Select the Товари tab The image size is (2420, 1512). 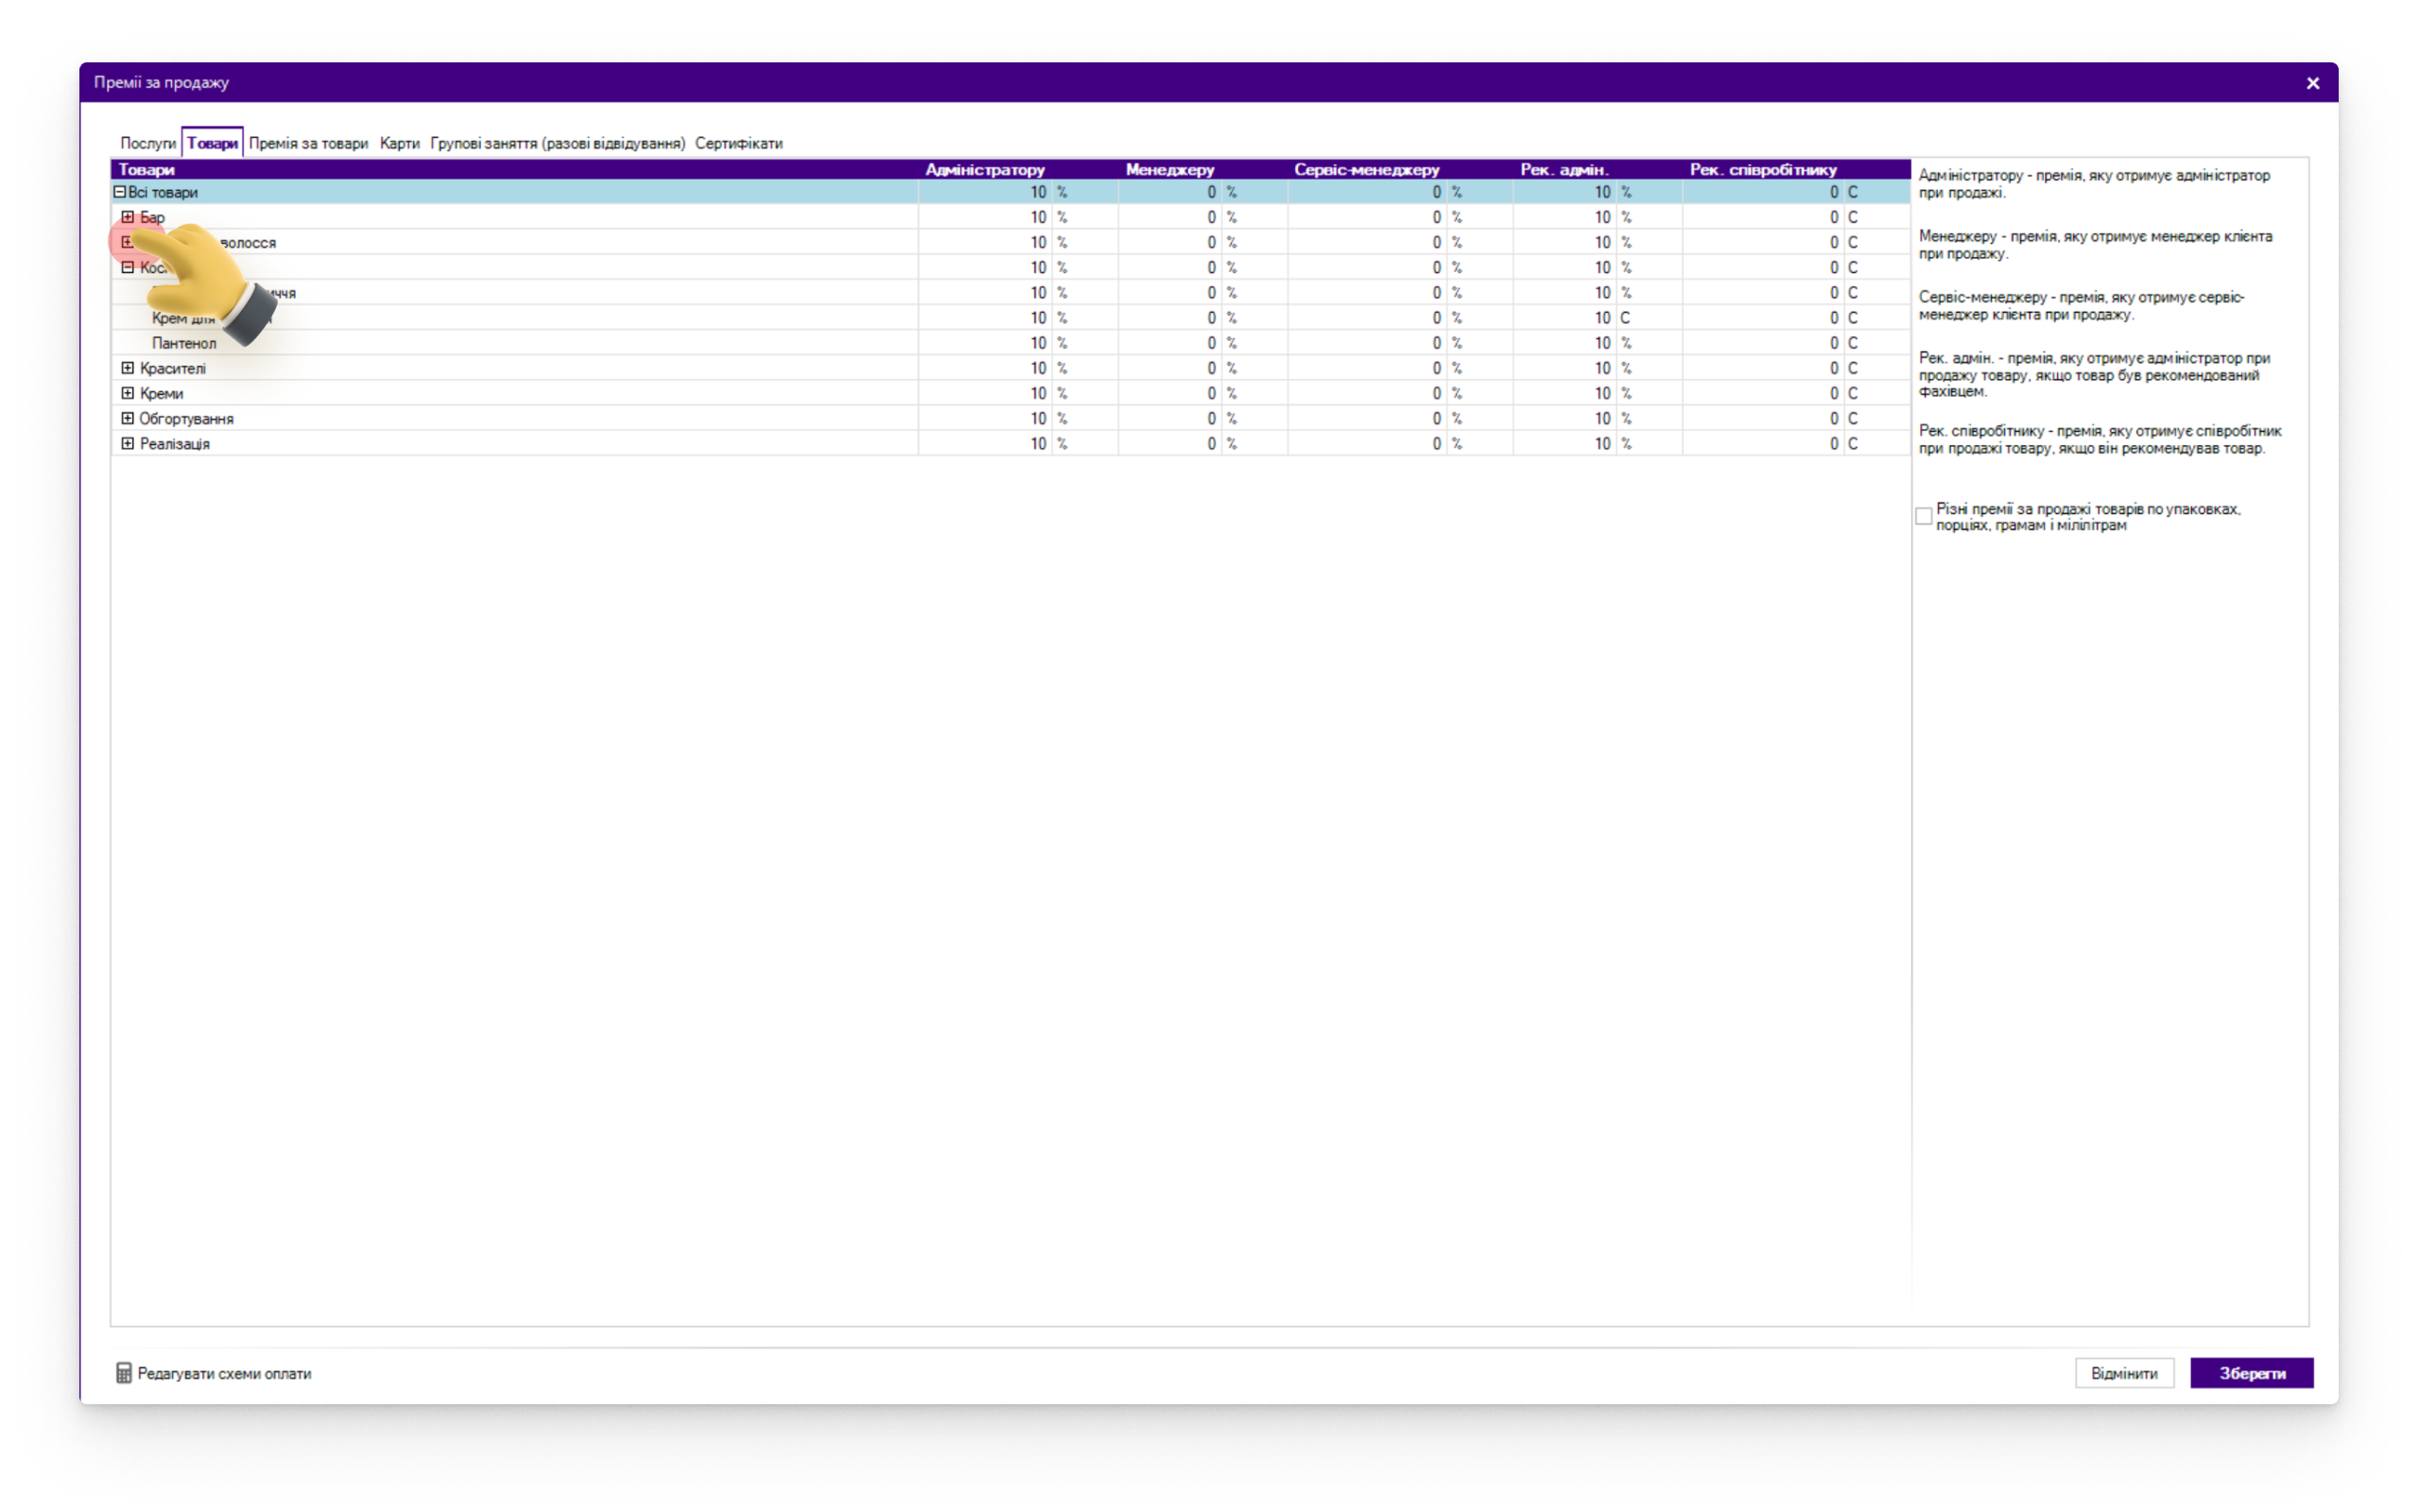[x=212, y=143]
